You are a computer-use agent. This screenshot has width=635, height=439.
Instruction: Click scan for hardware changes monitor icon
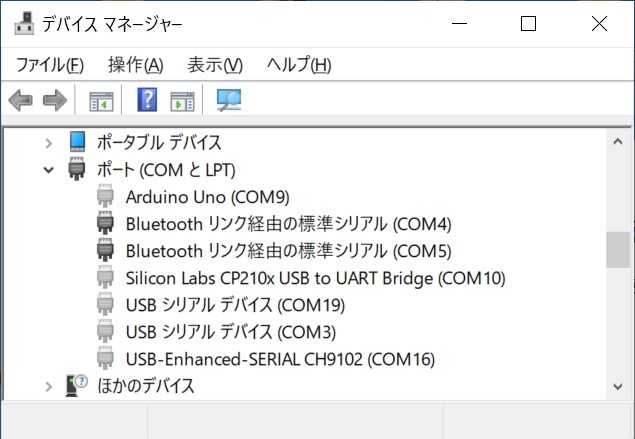[x=229, y=100]
